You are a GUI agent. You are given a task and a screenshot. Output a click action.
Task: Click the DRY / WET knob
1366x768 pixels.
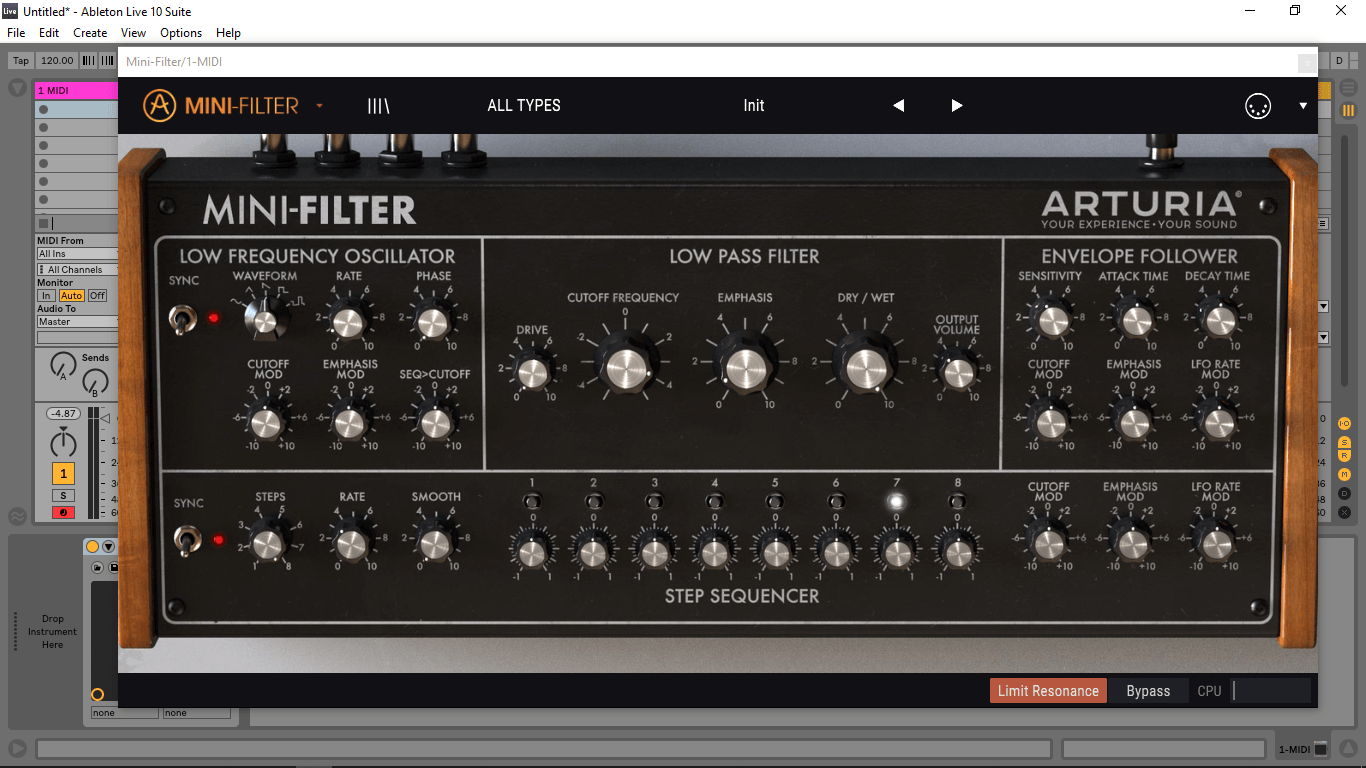click(865, 368)
